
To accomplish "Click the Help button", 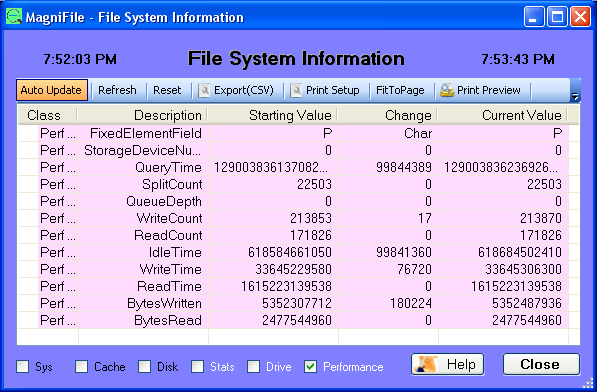I will click(447, 364).
